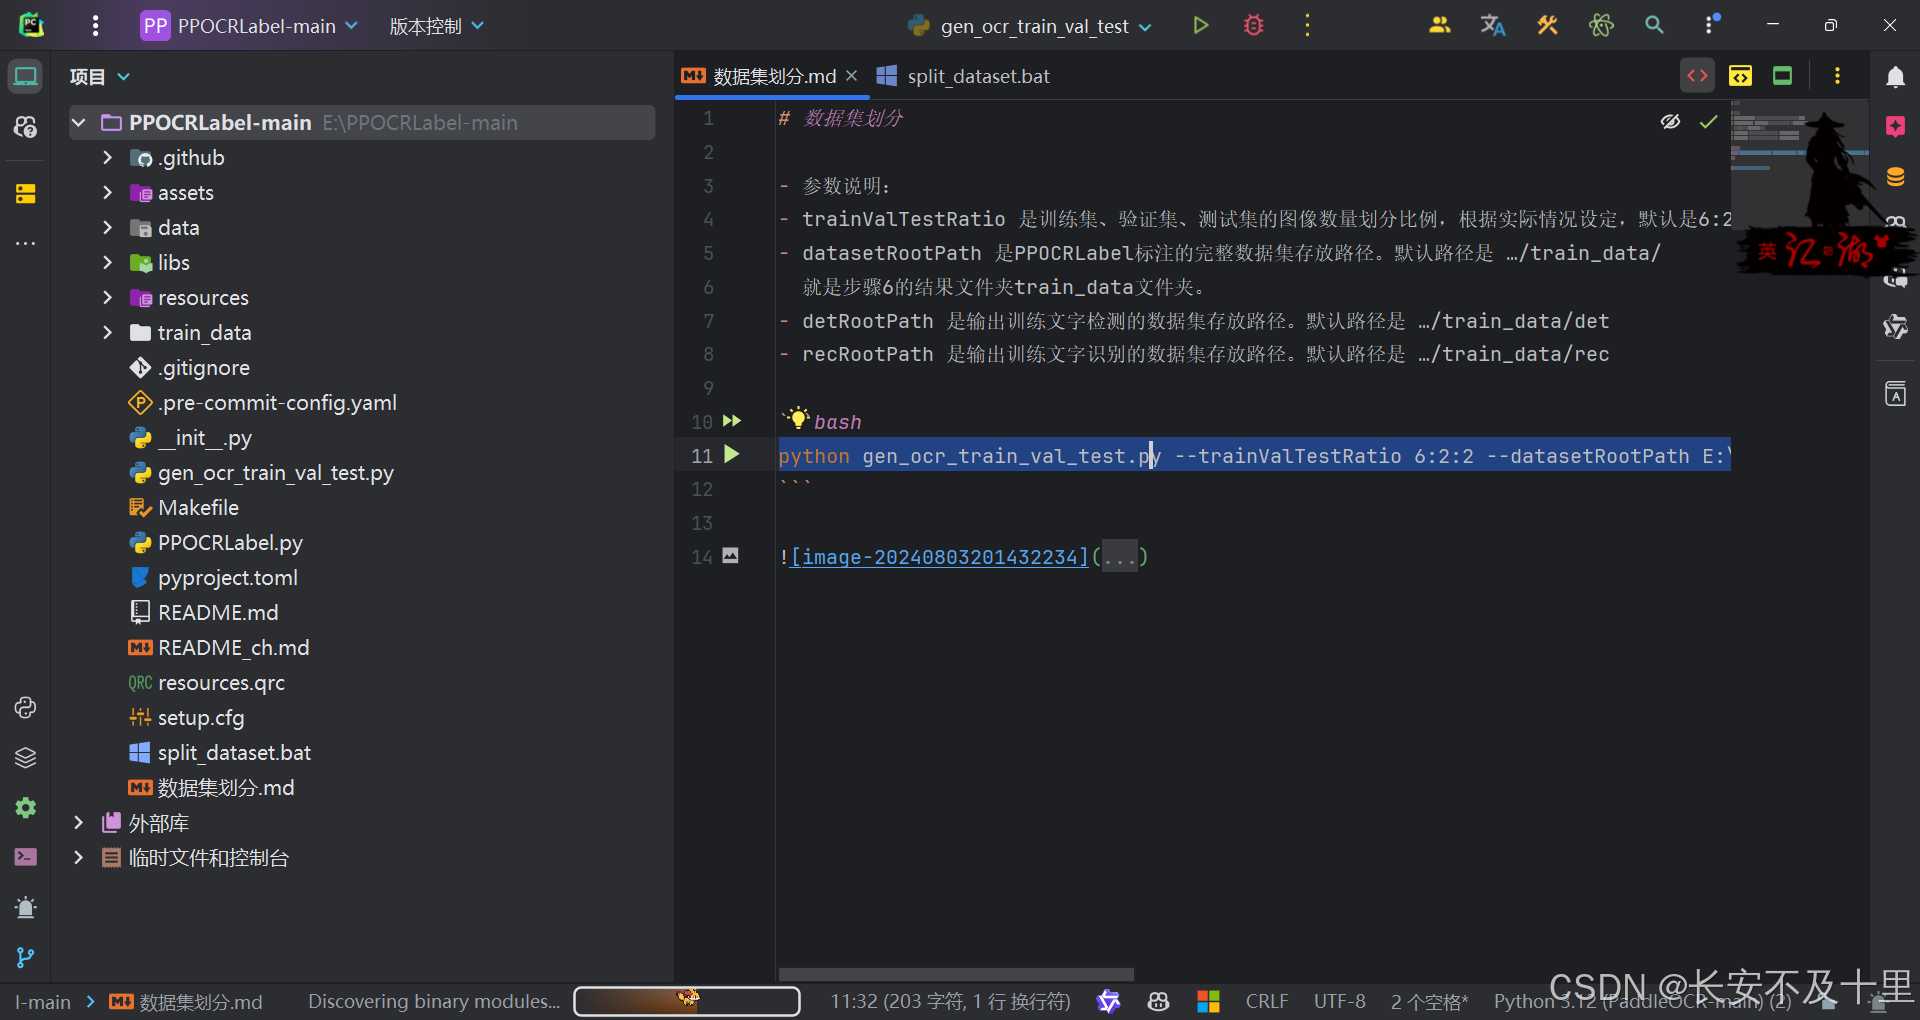Click 数据集划分.md breadcrumb in status bar
Screen dimensions: 1920x1020
pos(186,1001)
